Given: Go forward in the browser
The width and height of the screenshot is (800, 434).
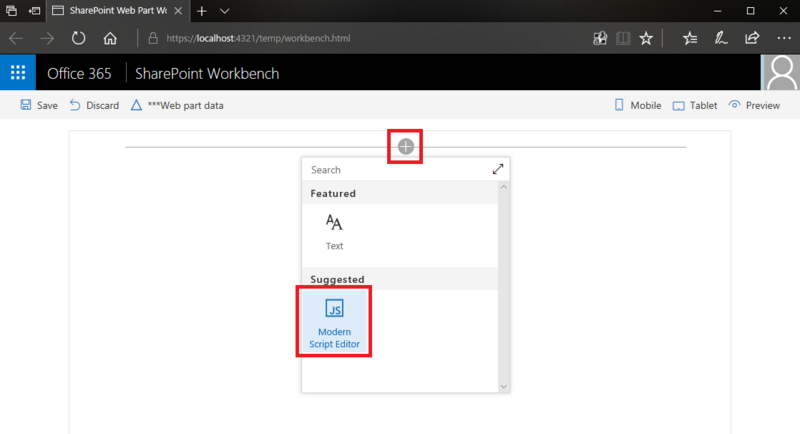Looking at the screenshot, I should (x=47, y=38).
